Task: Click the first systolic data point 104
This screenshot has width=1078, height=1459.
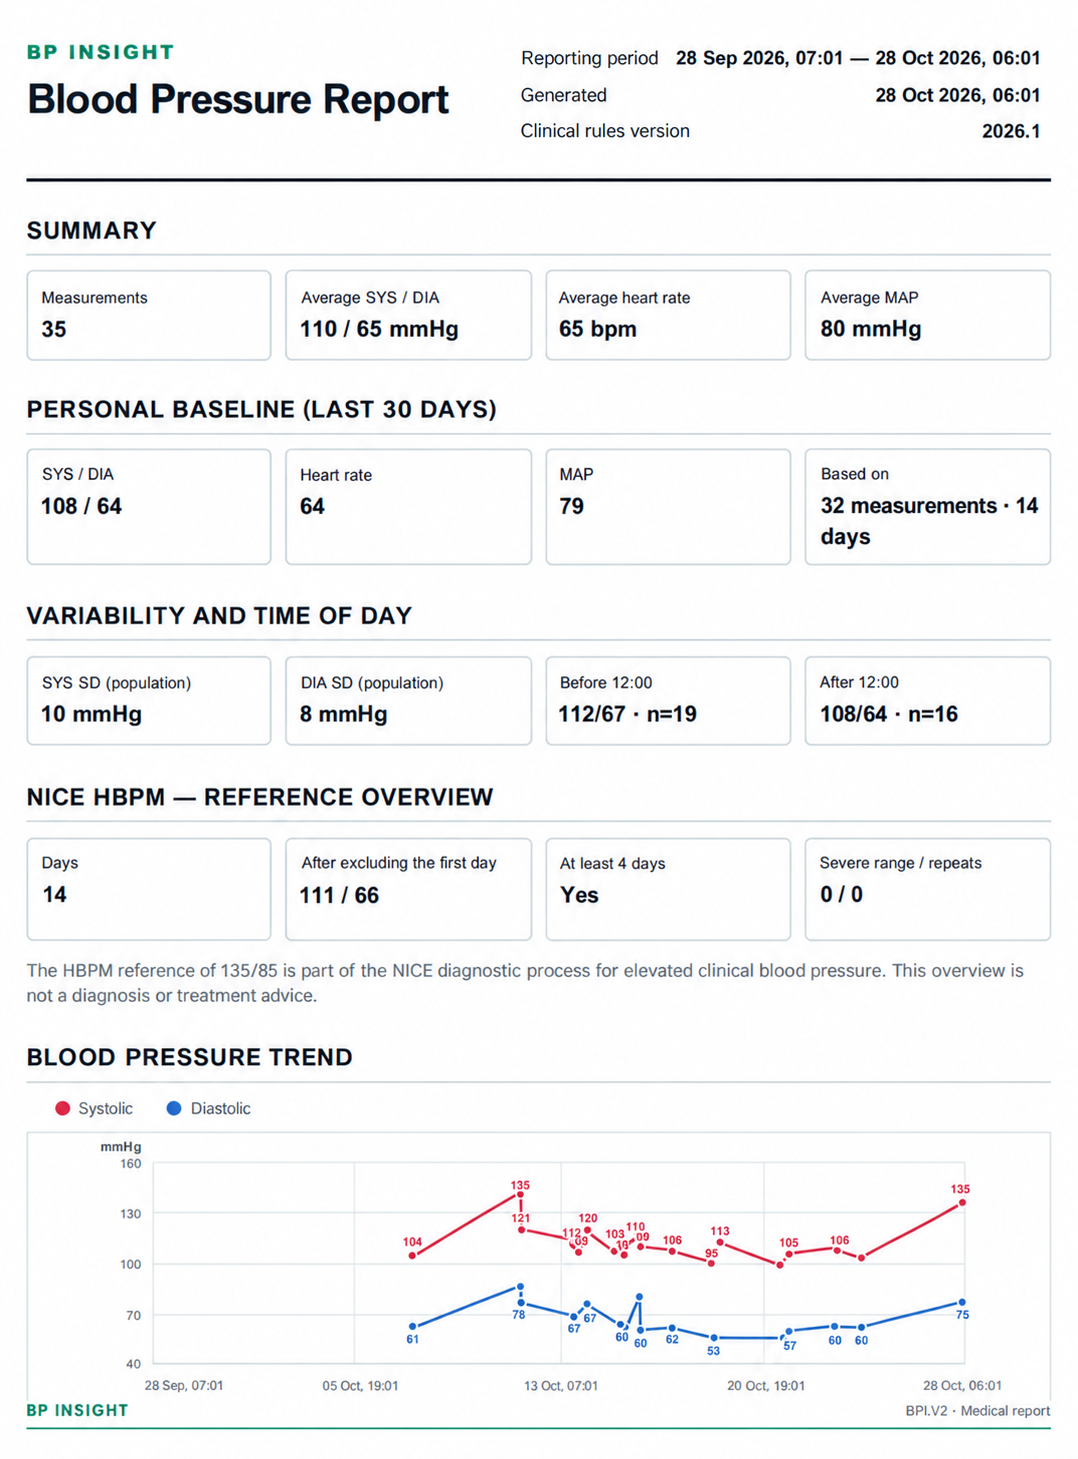Action: coord(413,1256)
